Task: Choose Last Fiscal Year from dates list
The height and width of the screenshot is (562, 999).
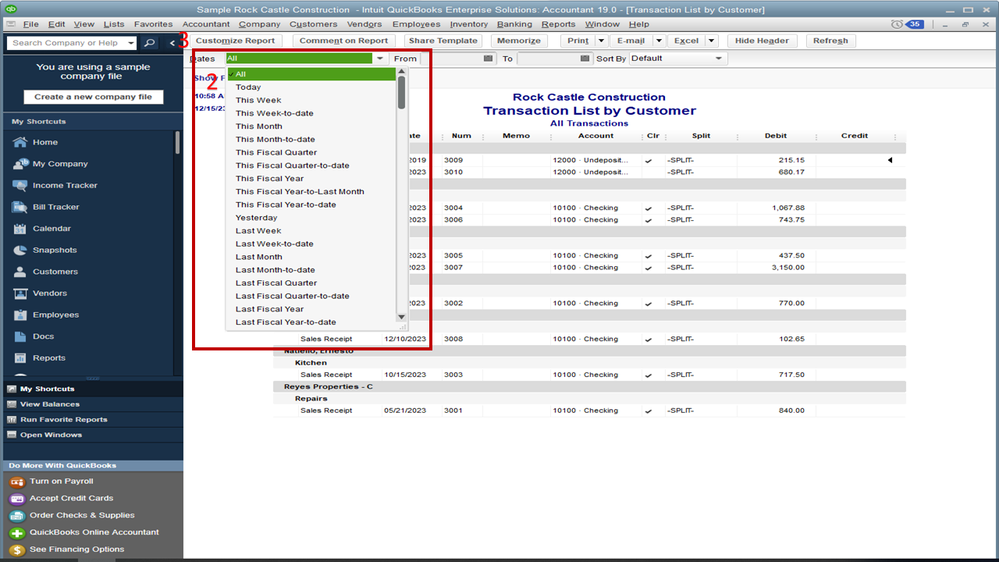Action: tap(270, 309)
